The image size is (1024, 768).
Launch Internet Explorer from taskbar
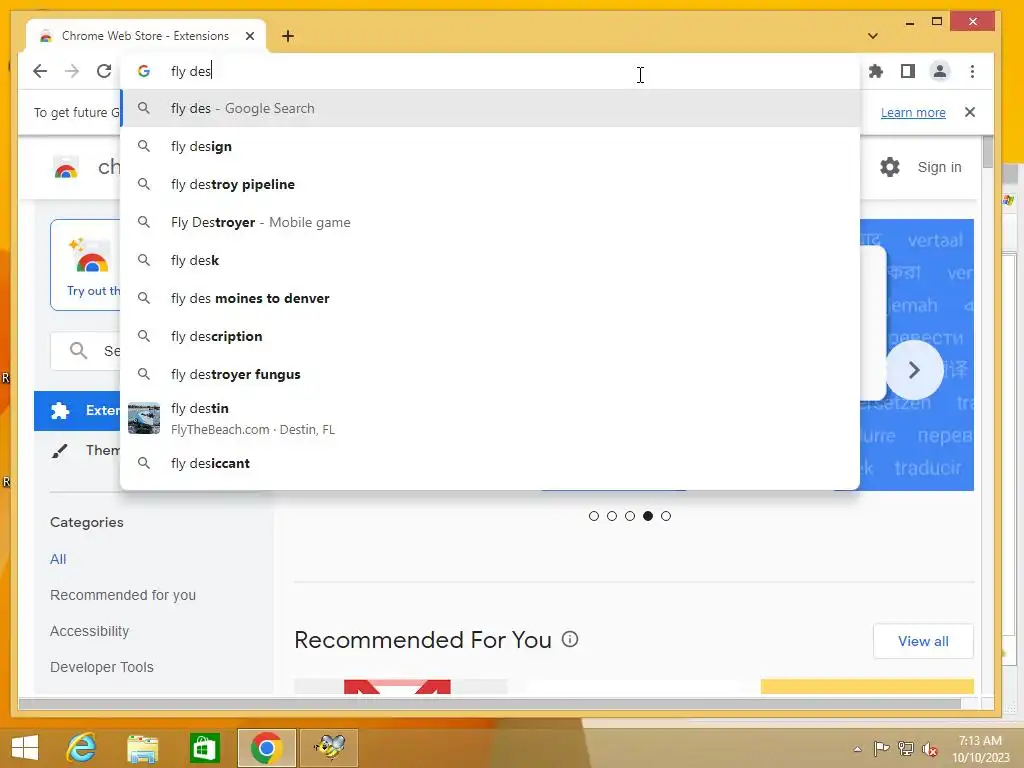82,747
